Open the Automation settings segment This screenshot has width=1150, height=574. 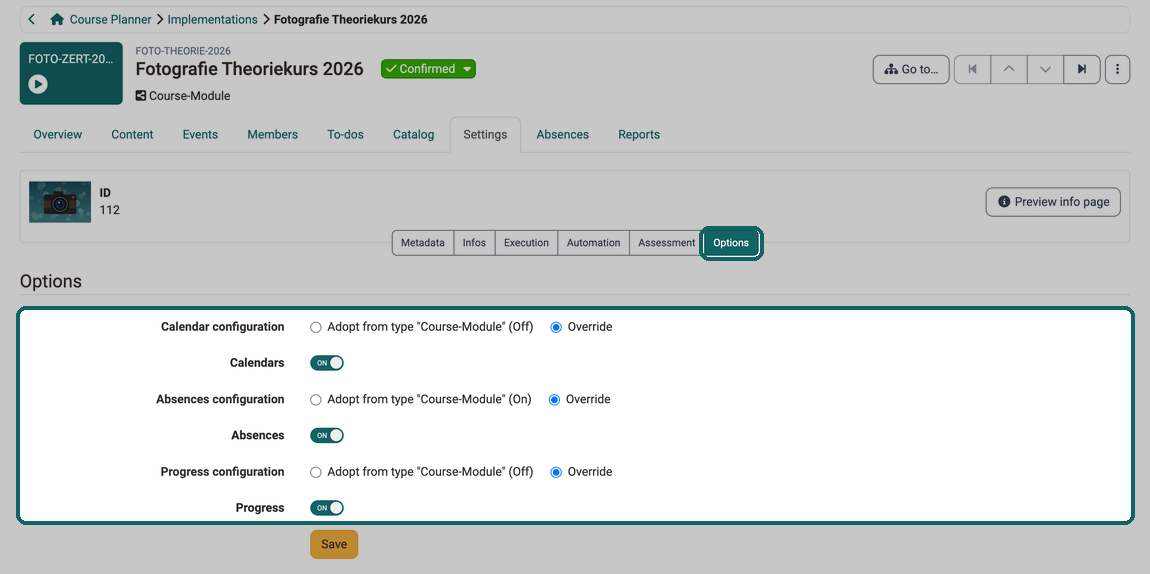click(594, 243)
